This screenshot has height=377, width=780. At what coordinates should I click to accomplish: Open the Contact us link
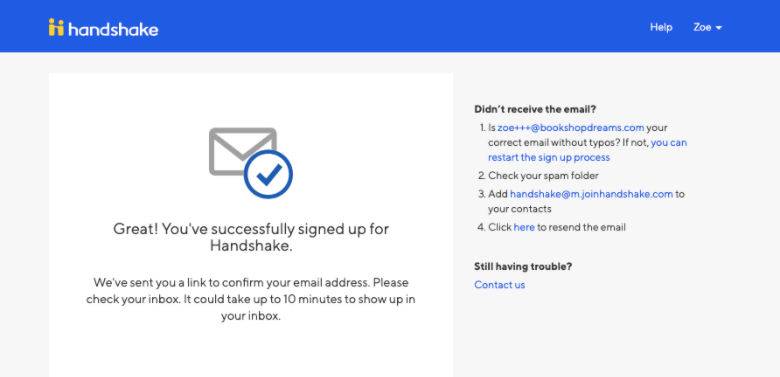(499, 285)
